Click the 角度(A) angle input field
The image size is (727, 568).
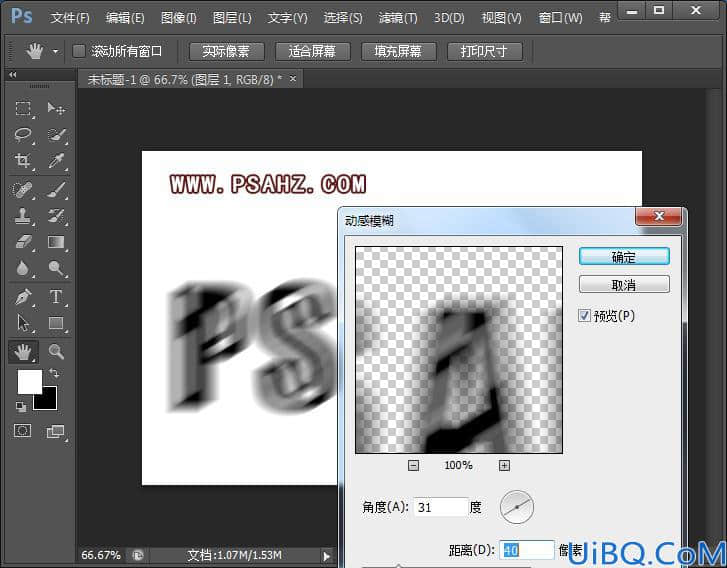(x=440, y=507)
